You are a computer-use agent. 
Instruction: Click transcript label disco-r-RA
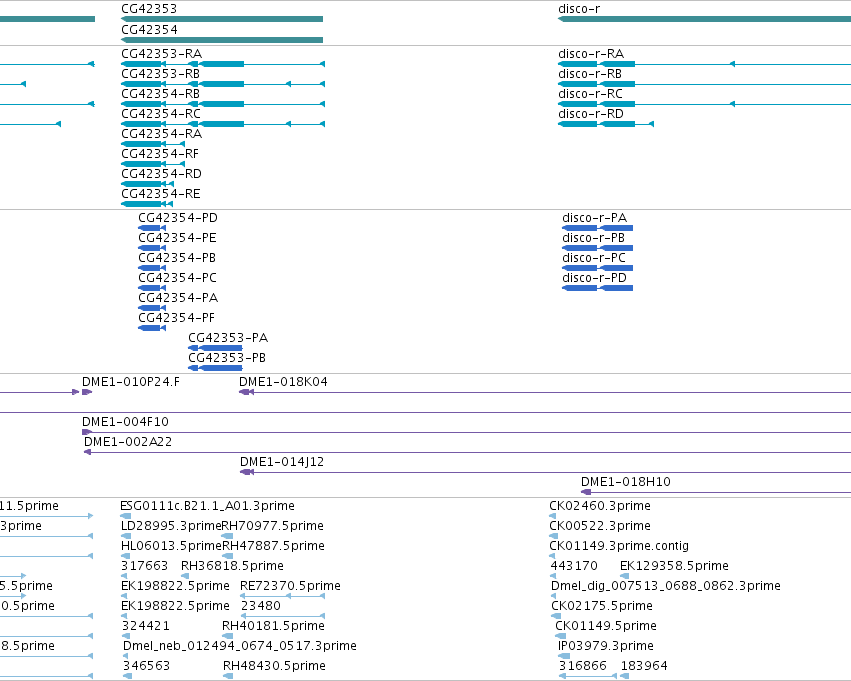coord(591,54)
